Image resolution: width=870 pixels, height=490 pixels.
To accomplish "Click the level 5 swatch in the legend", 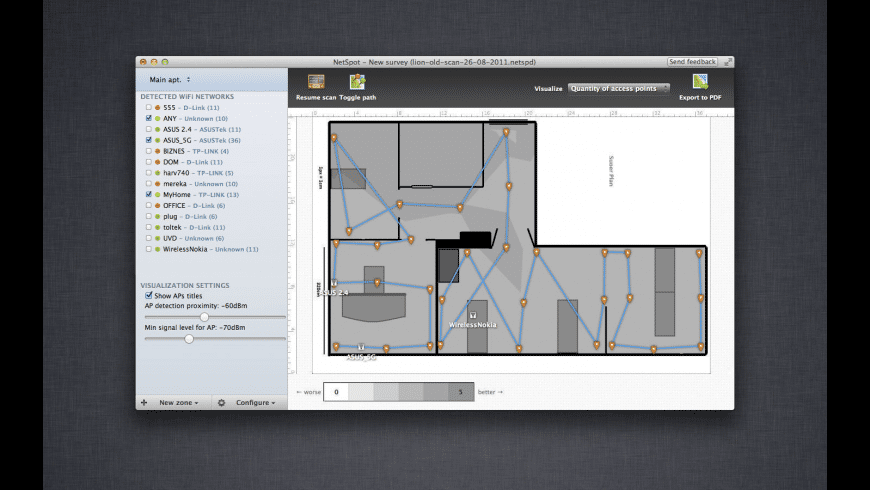I will (461, 392).
